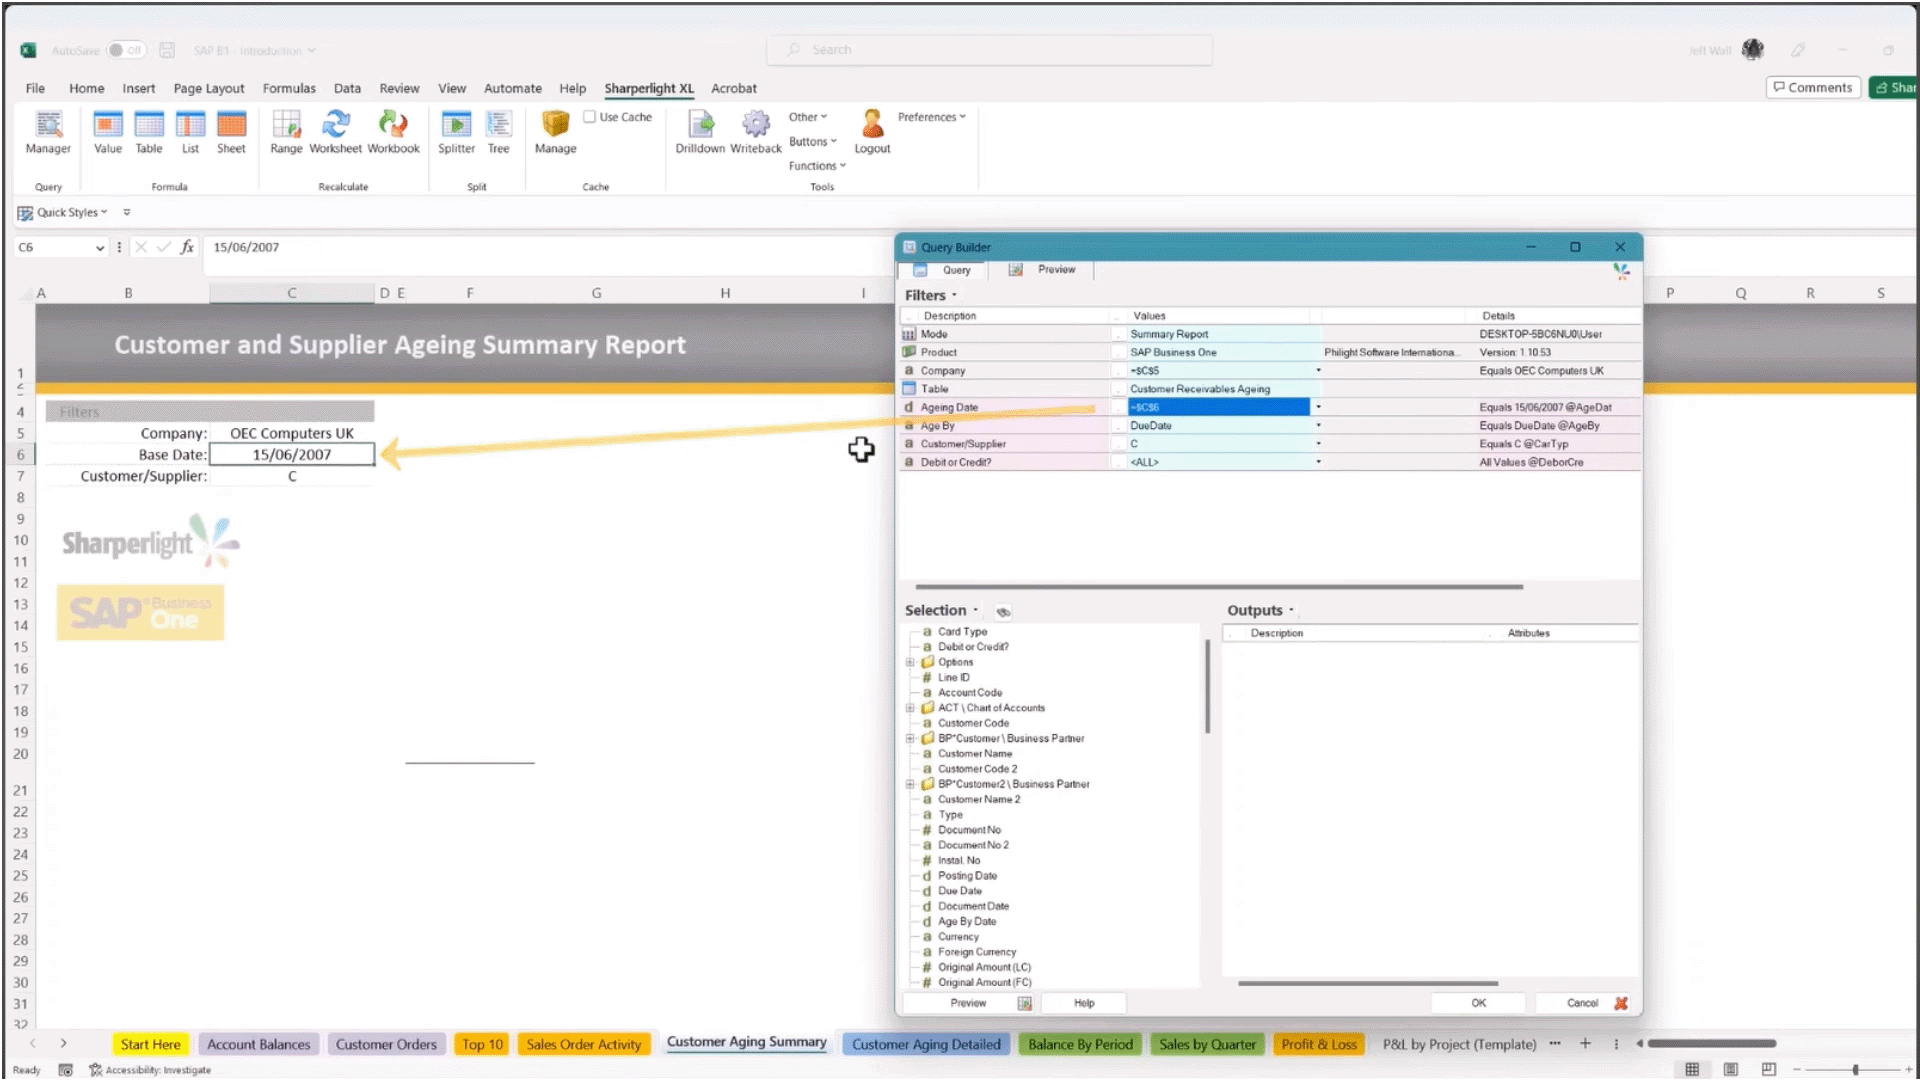
Task: Click Manage cache icon
Action: [555, 132]
